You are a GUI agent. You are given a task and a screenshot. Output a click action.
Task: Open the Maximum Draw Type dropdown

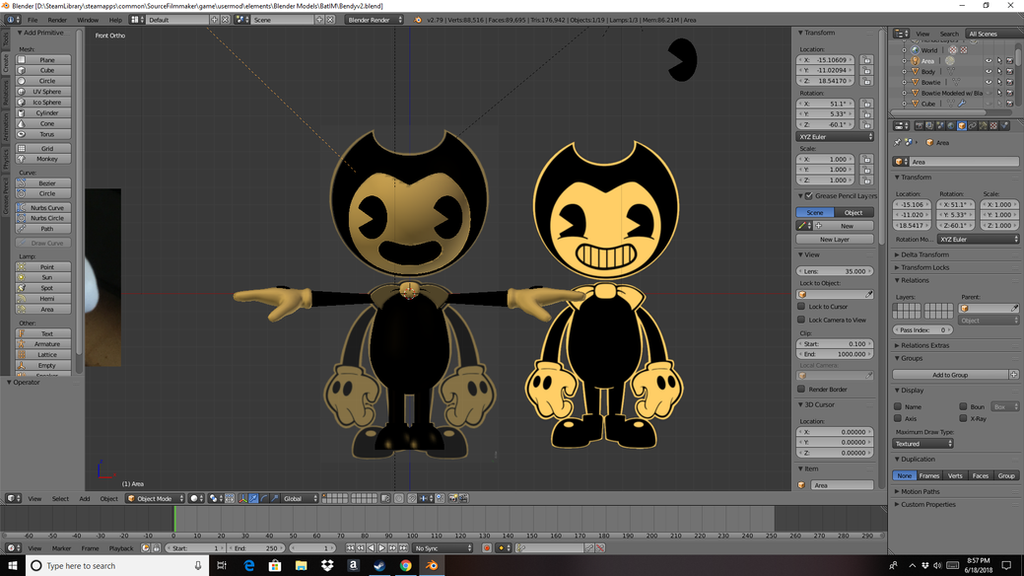tap(923, 443)
